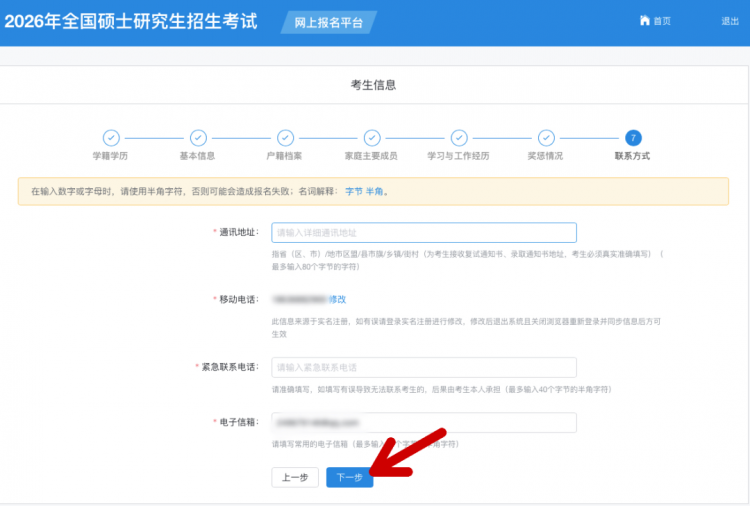Click the 紧急联系电话 input field
This screenshot has width=750, height=506.
point(424,367)
